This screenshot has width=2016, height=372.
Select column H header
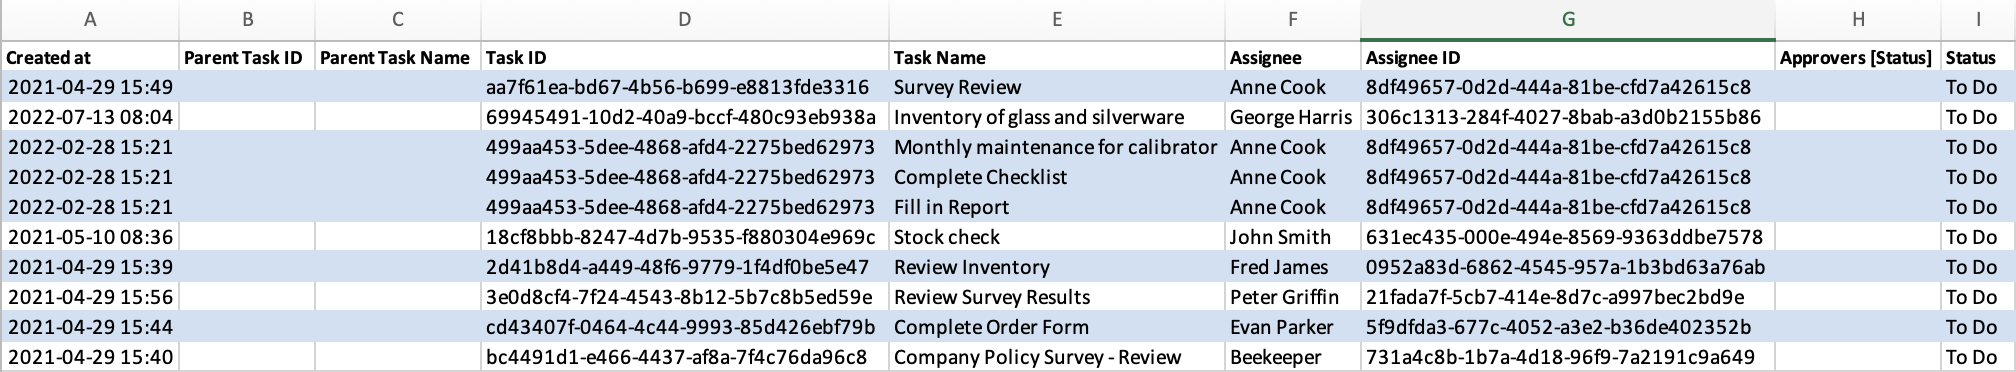(1858, 19)
